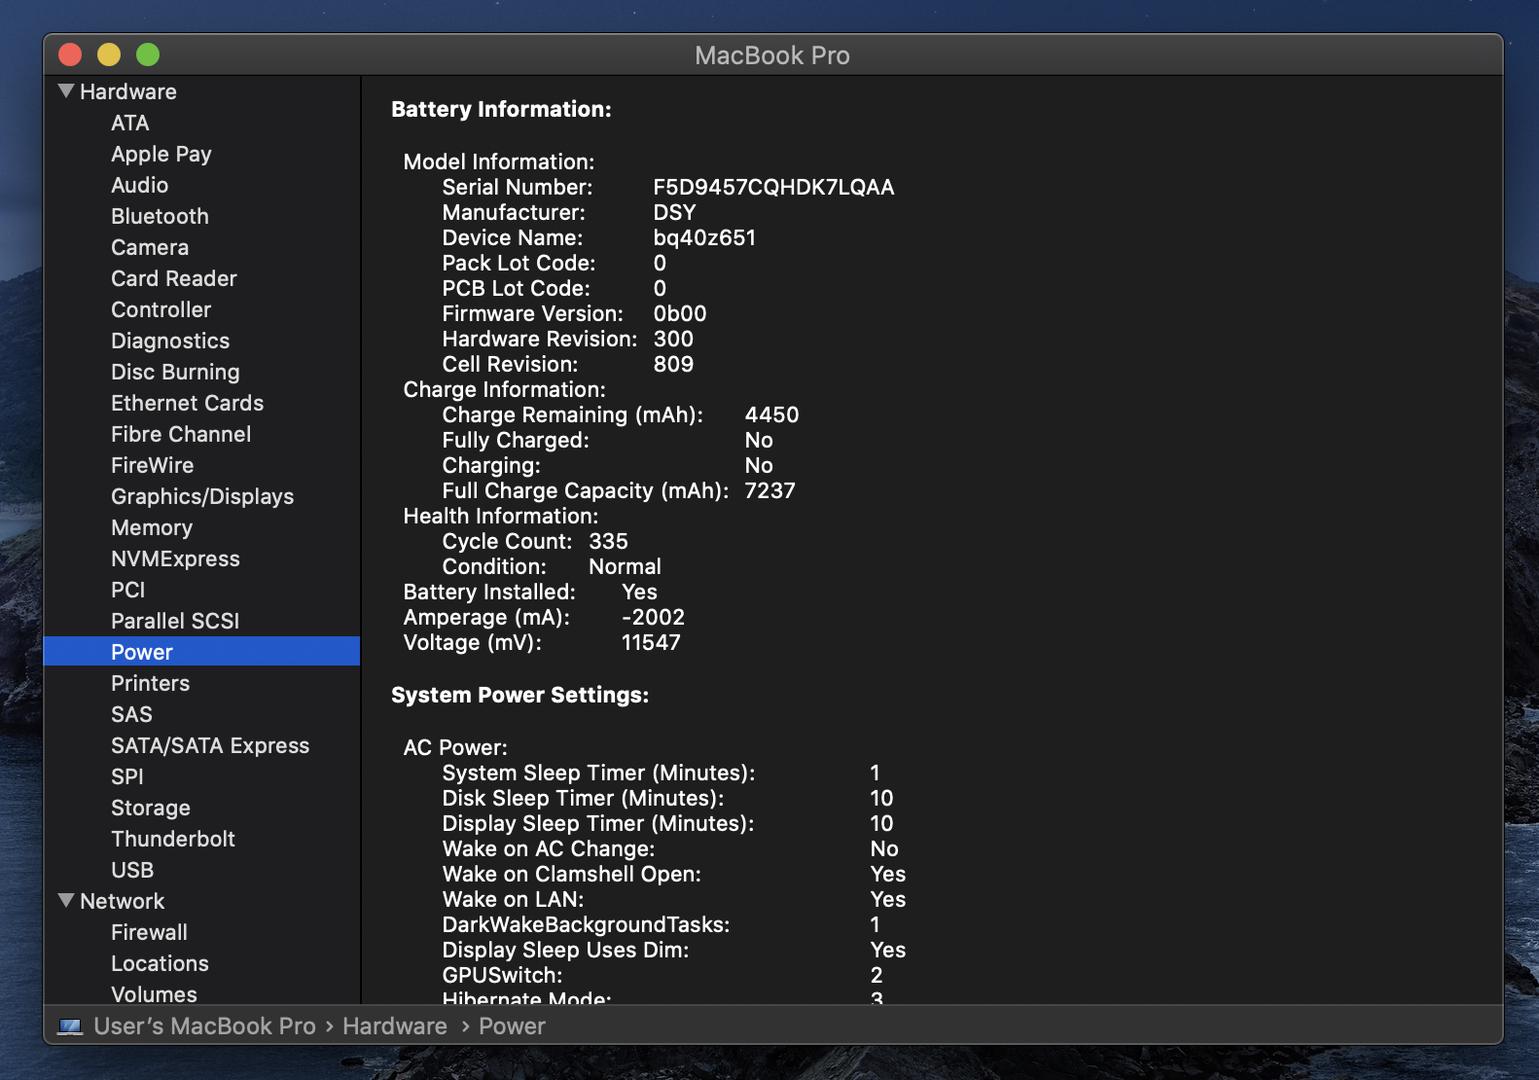The width and height of the screenshot is (1539, 1080).
Task: Collapse the Network section disclosure triangle
Action: click(x=66, y=900)
